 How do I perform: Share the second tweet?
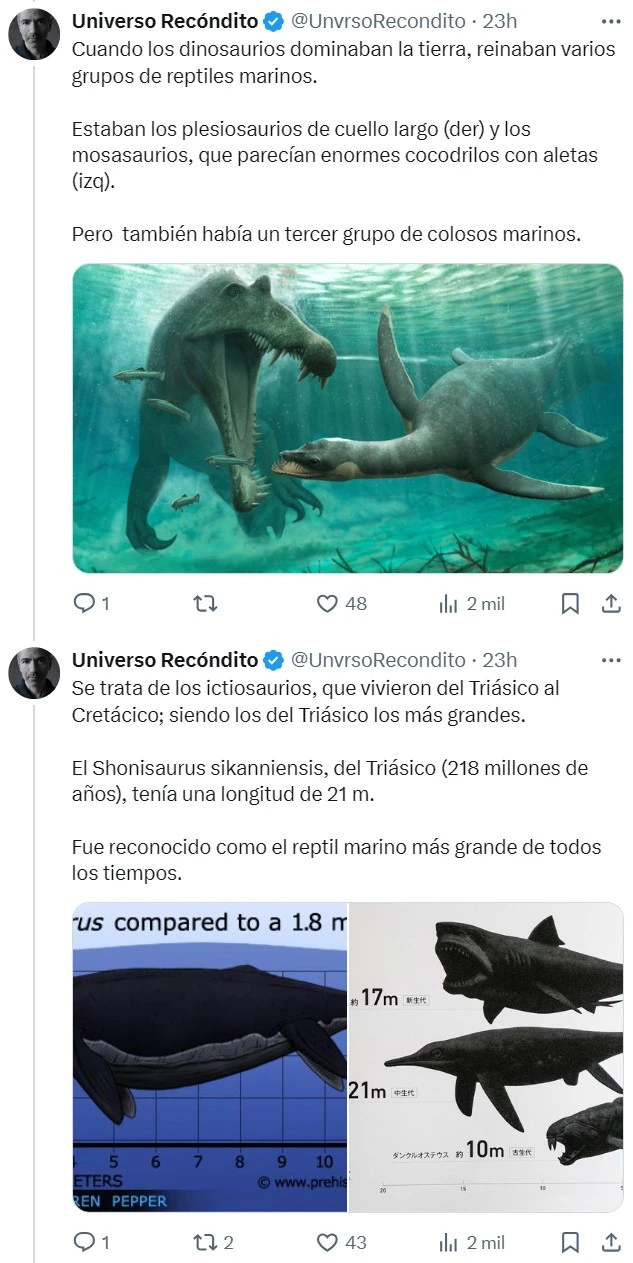609,1242
